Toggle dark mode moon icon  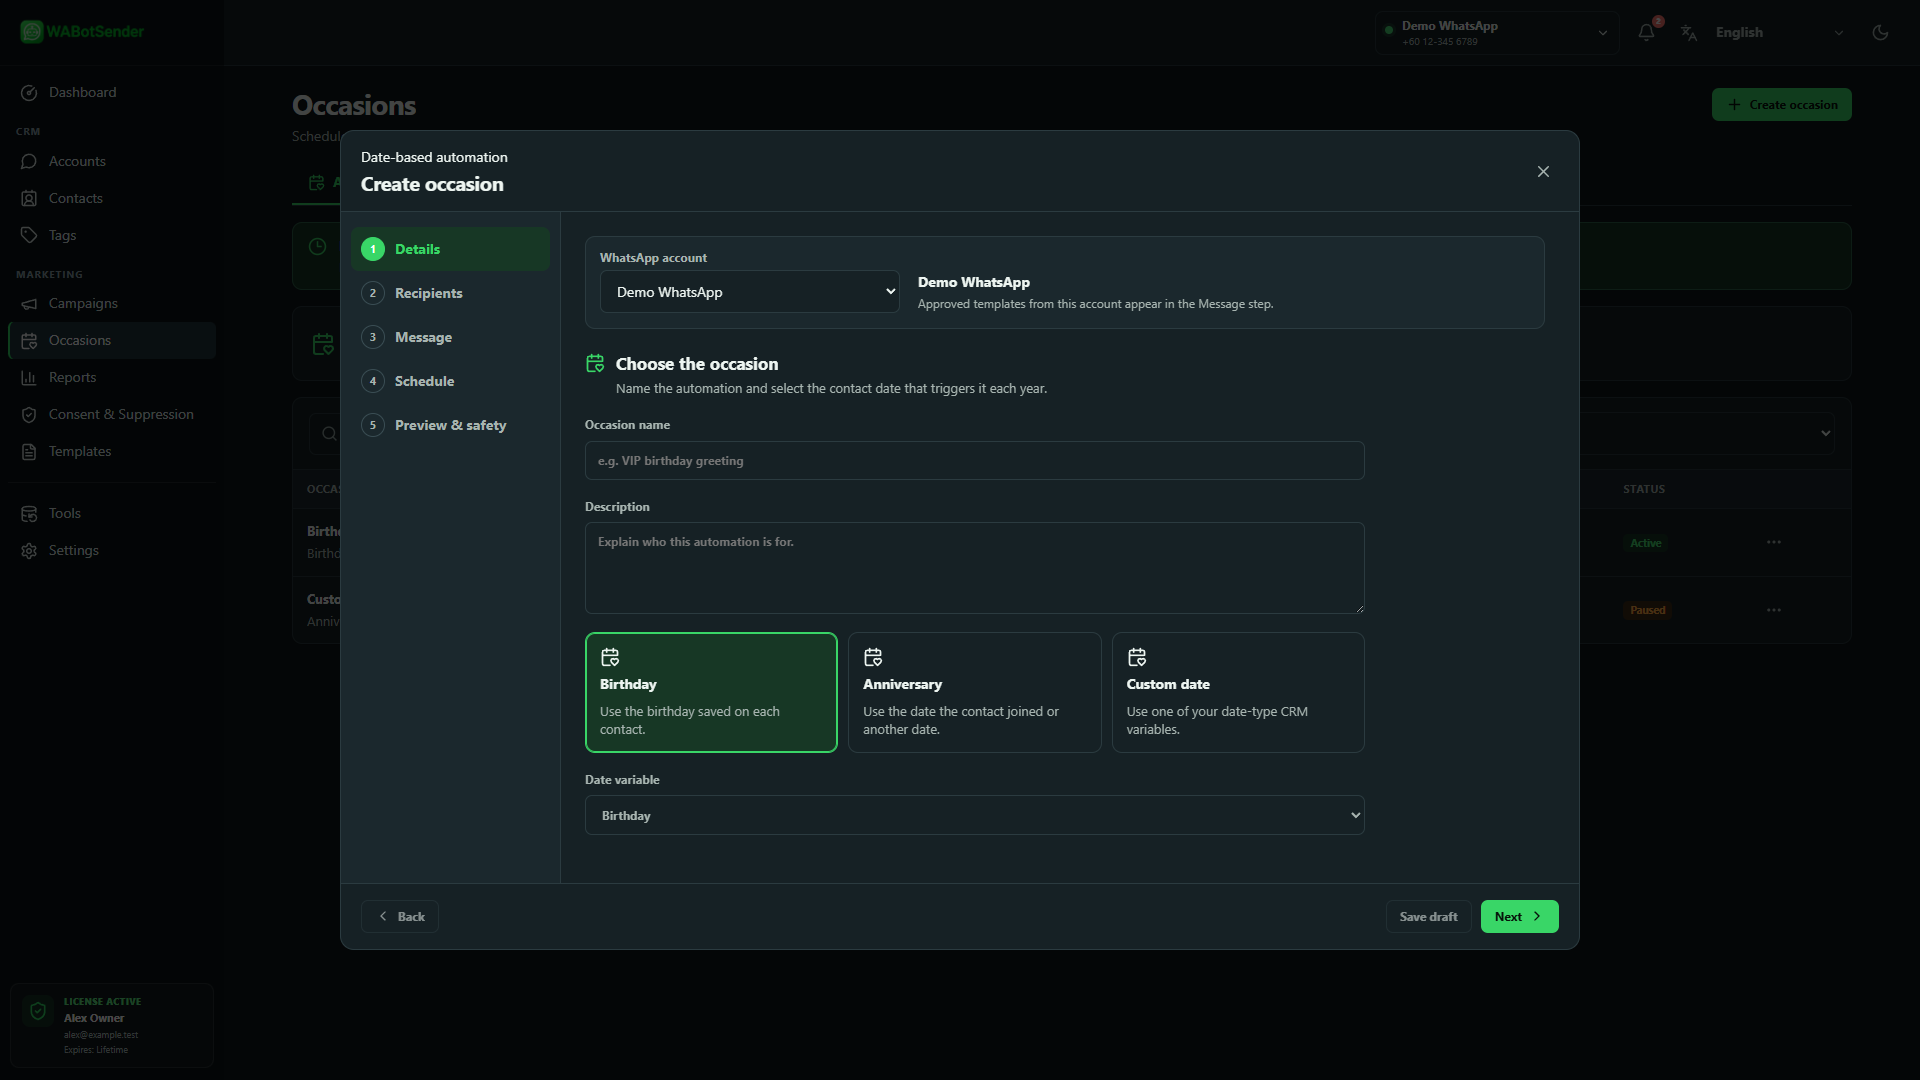point(1880,32)
